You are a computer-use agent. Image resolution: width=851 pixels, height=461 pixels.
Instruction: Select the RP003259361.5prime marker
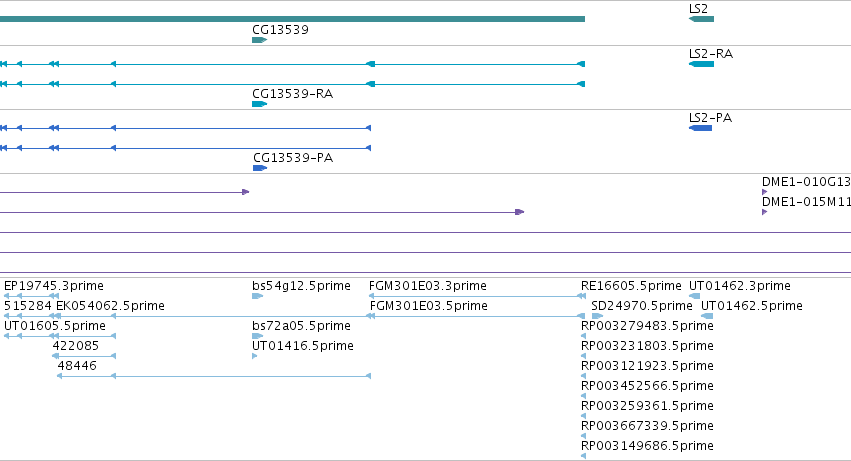pyautogui.click(x=583, y=416)
